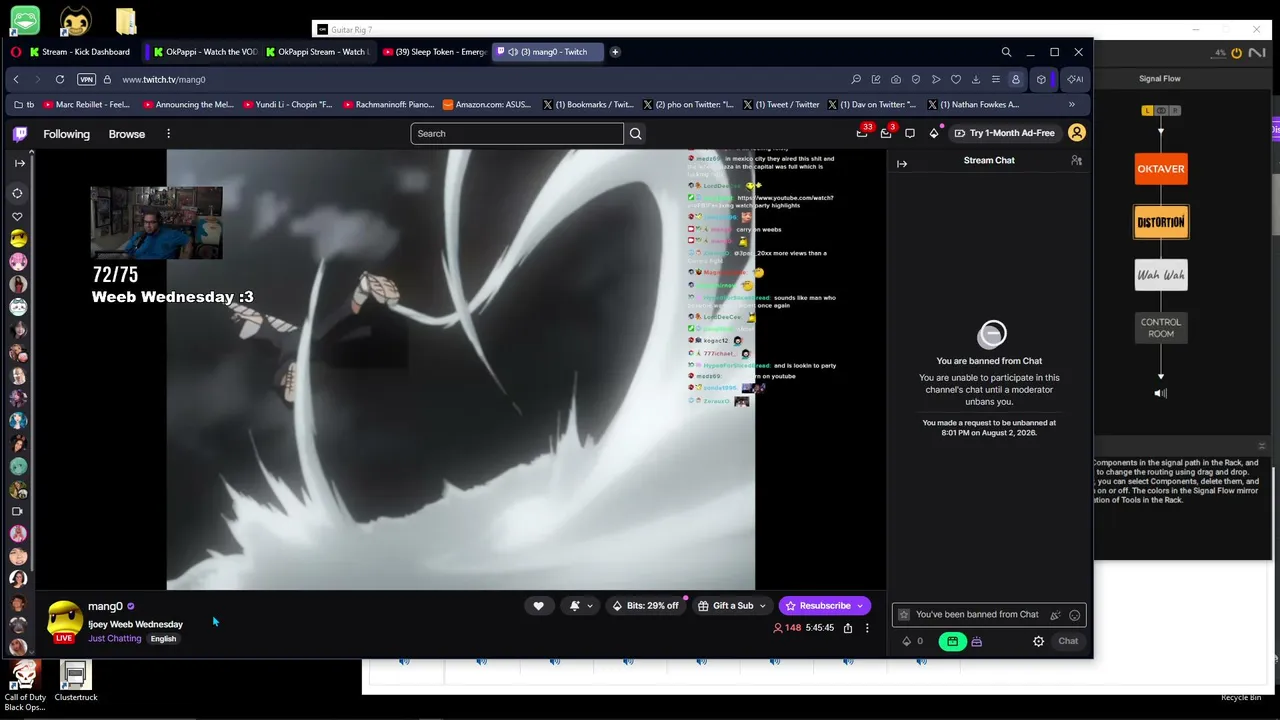Click the search magnifier button beside the Twitch search box
Viewport: 1280px width, 720px height.
636,133
